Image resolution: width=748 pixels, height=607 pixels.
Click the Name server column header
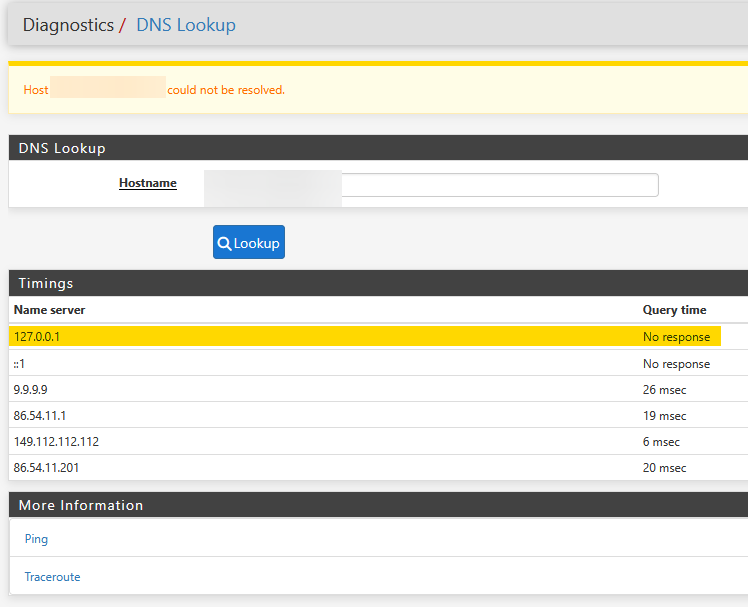point(49,310)
